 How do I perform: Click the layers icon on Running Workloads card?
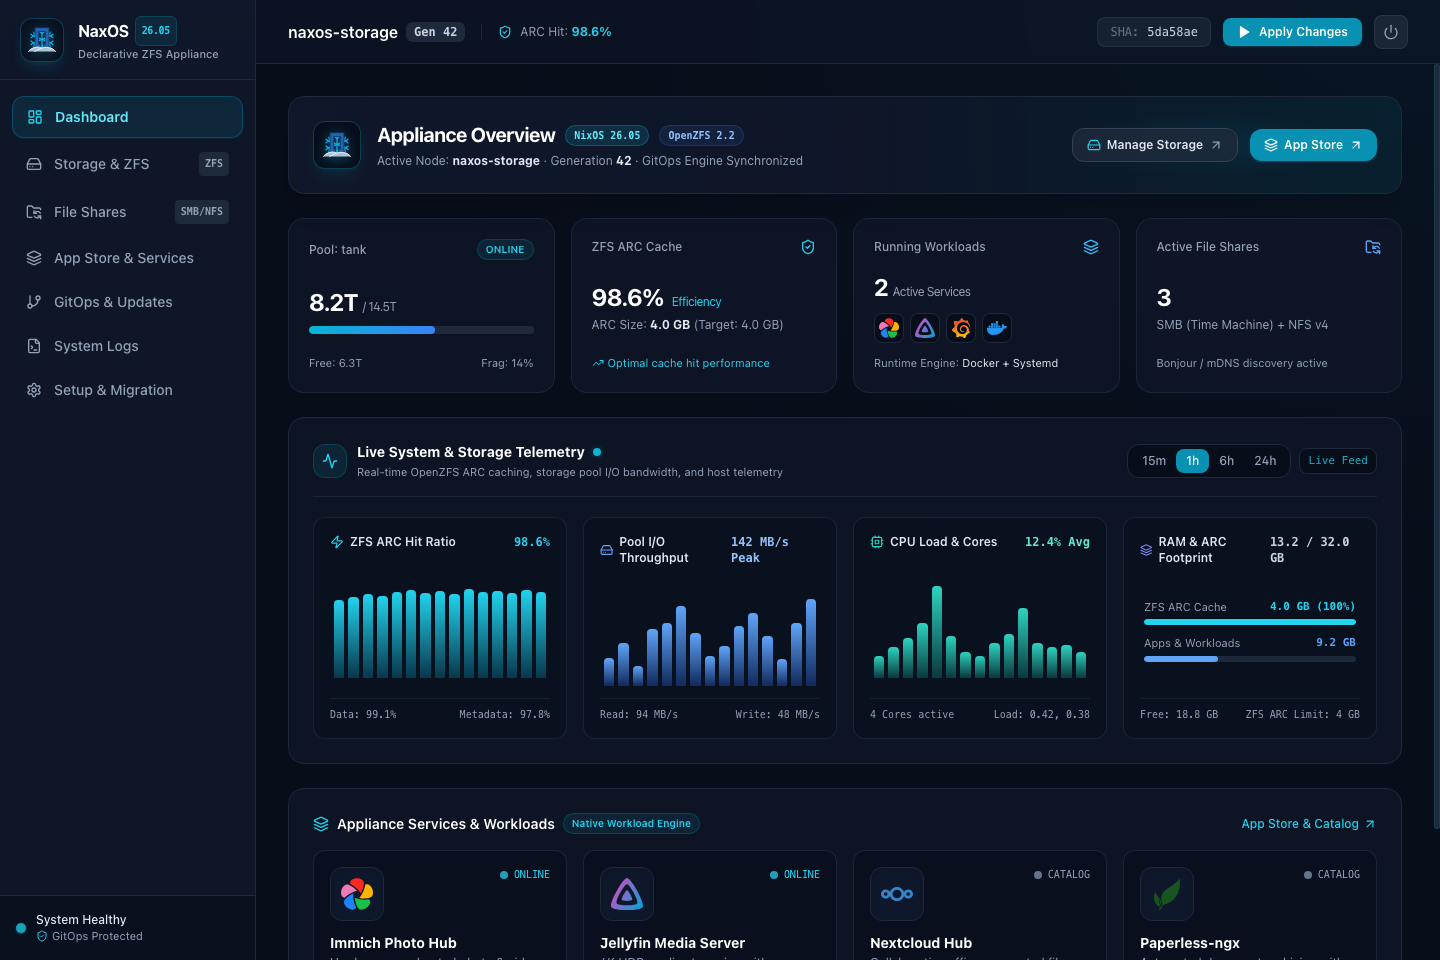1091,247
